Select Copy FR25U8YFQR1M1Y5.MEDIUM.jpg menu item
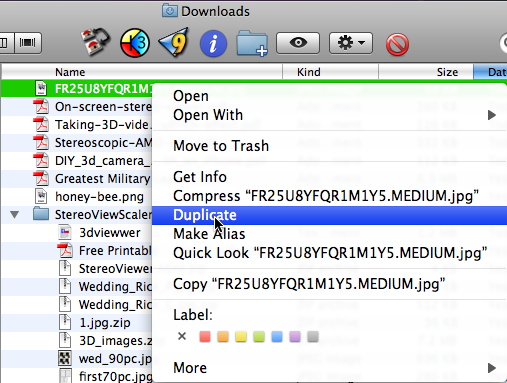This screenshot has width=507, height=383. (x=329, y=284)
